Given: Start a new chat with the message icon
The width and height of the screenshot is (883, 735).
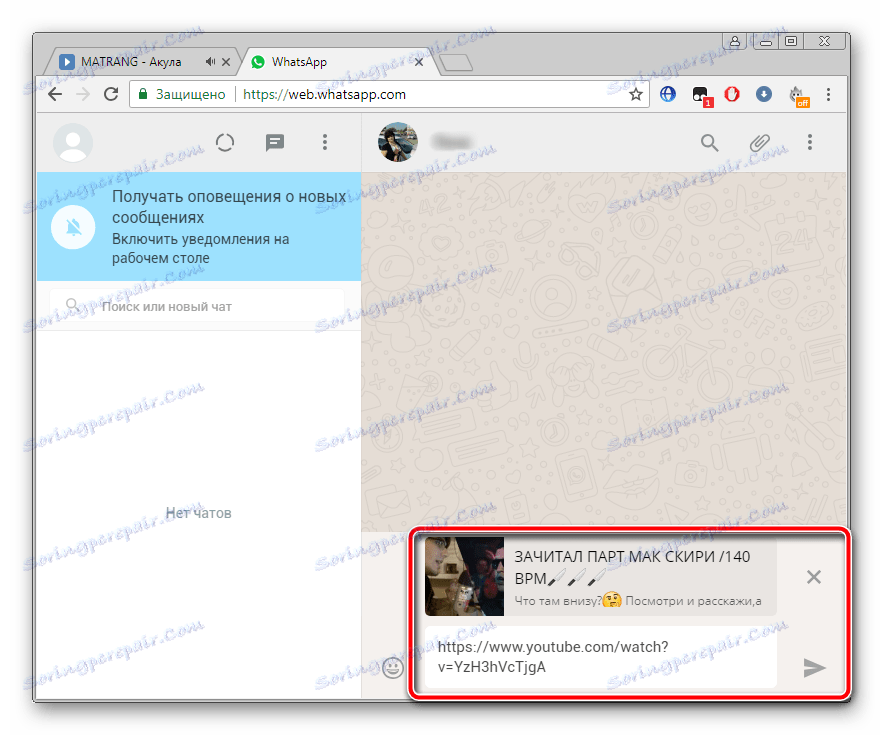Looking at the screenshot, I should point(275,142).
